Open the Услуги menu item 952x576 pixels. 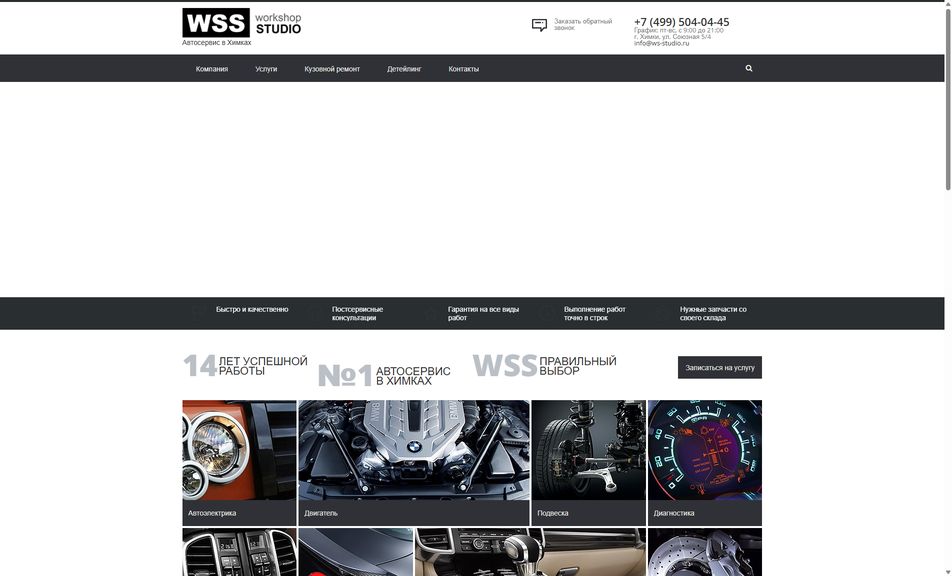(266, 69)
